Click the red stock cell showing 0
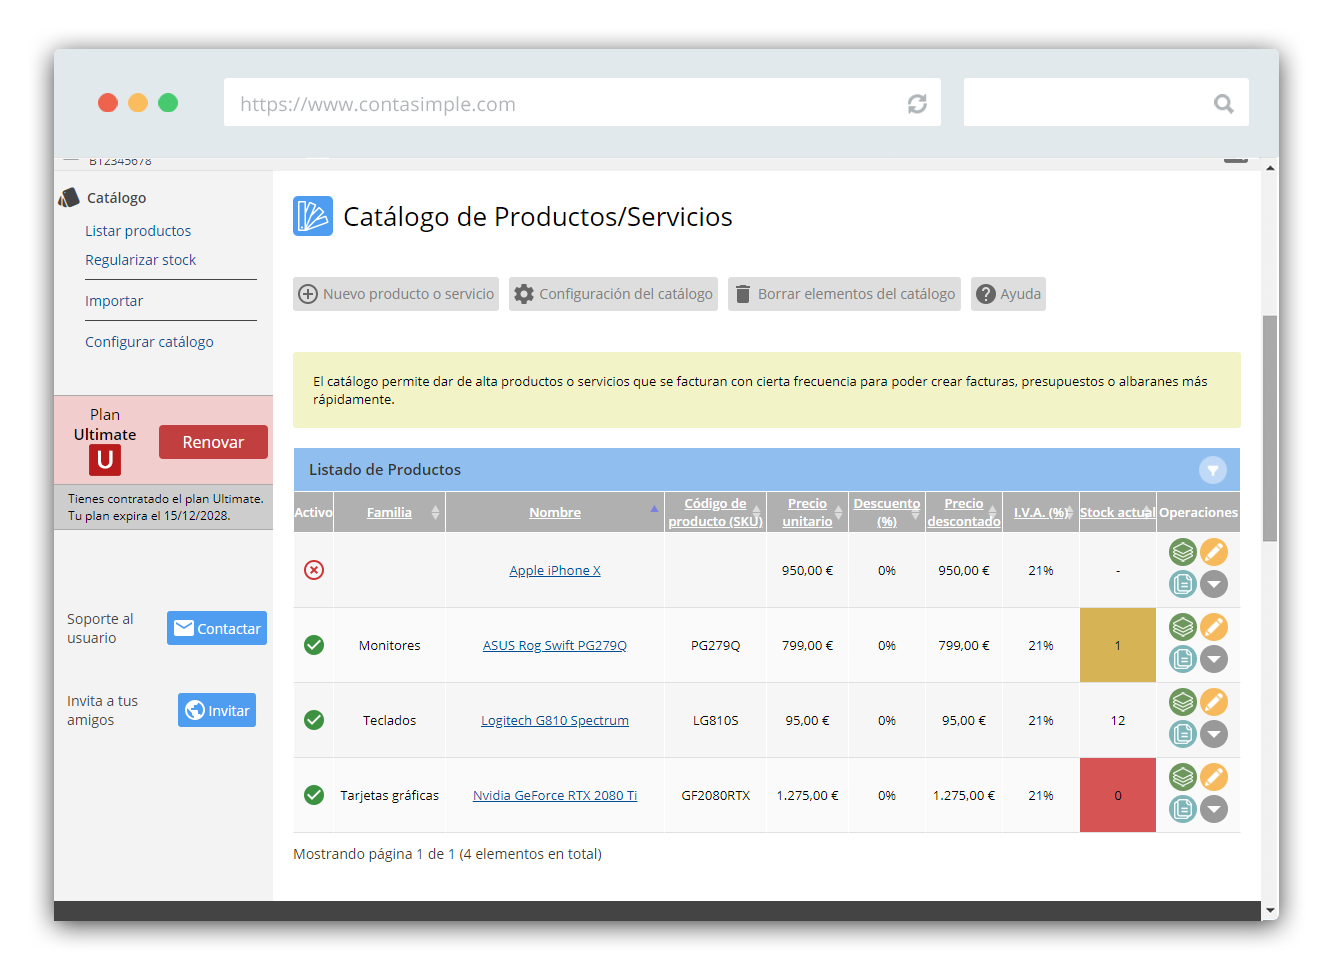This screenshot has width=1326, height=976. pyautogui.click(x=1118, y=795)
